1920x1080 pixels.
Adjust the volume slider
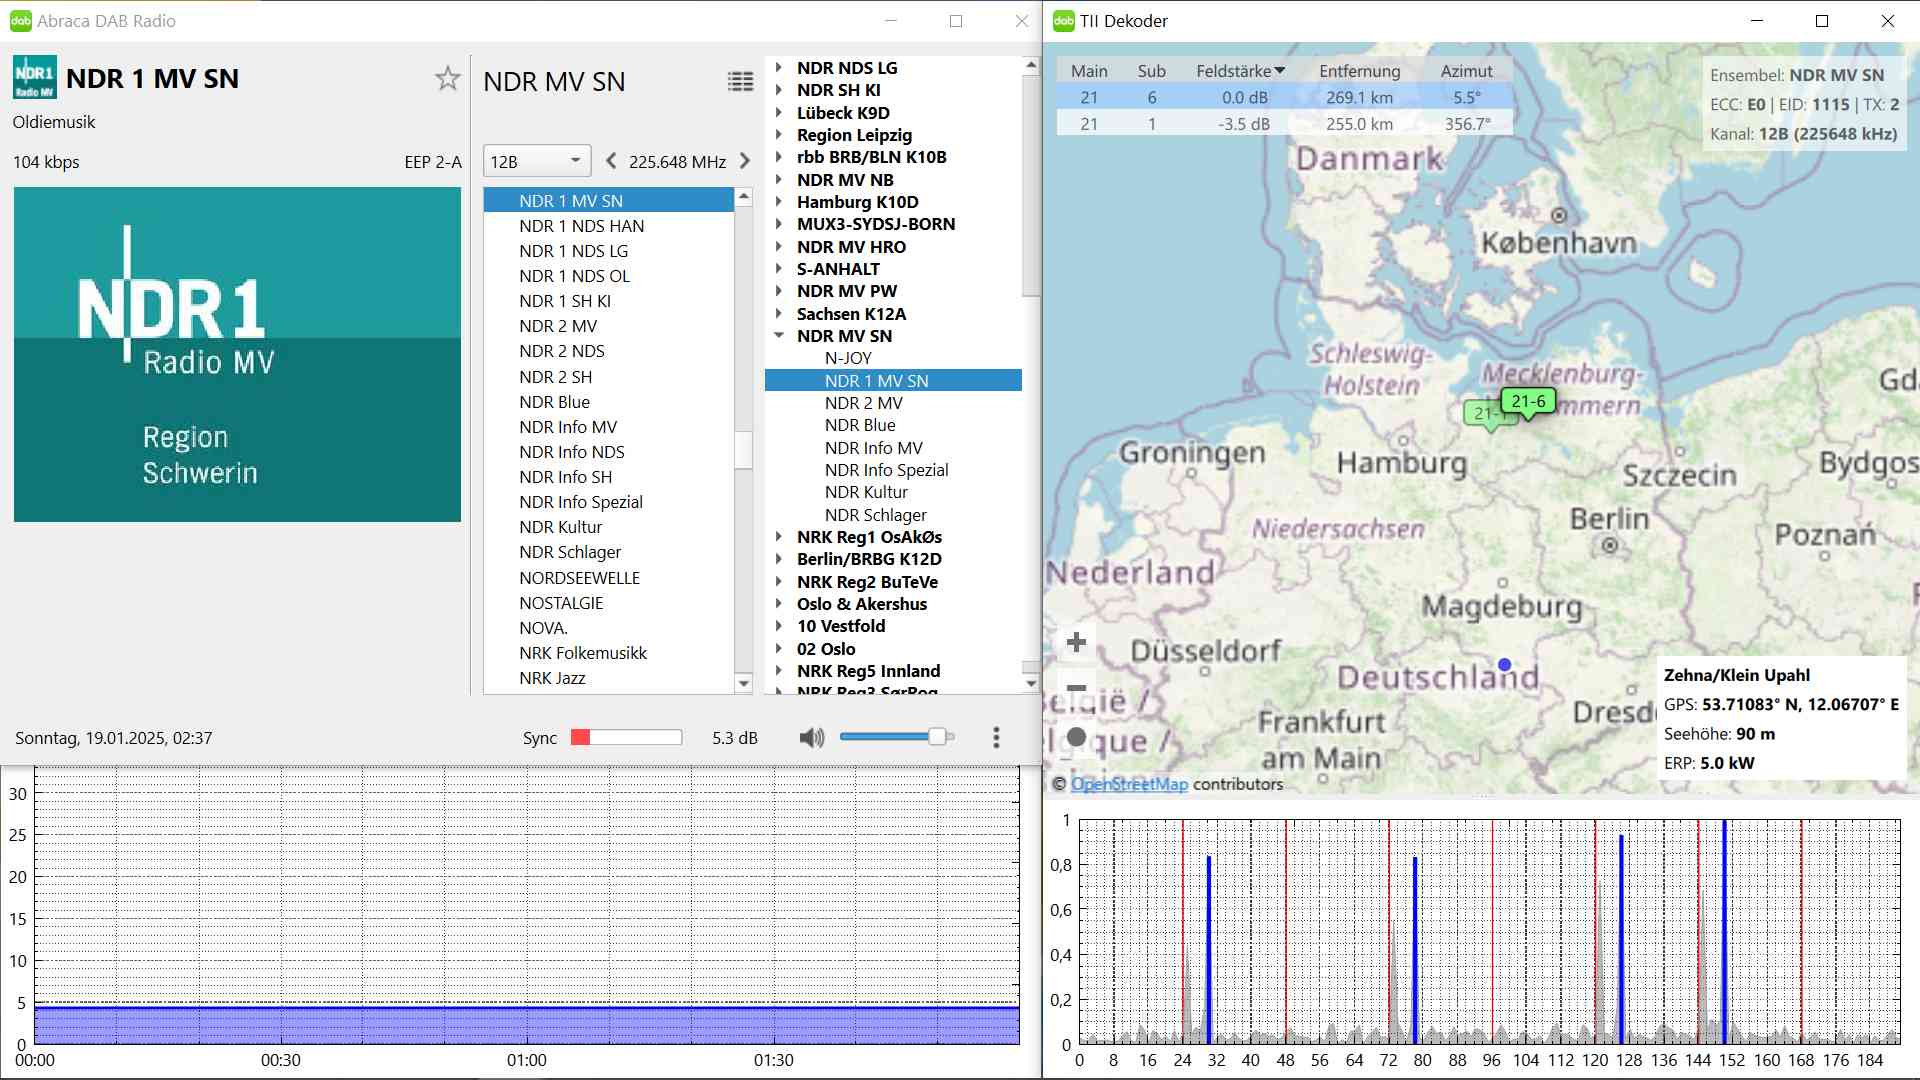(x=937, y=737)
